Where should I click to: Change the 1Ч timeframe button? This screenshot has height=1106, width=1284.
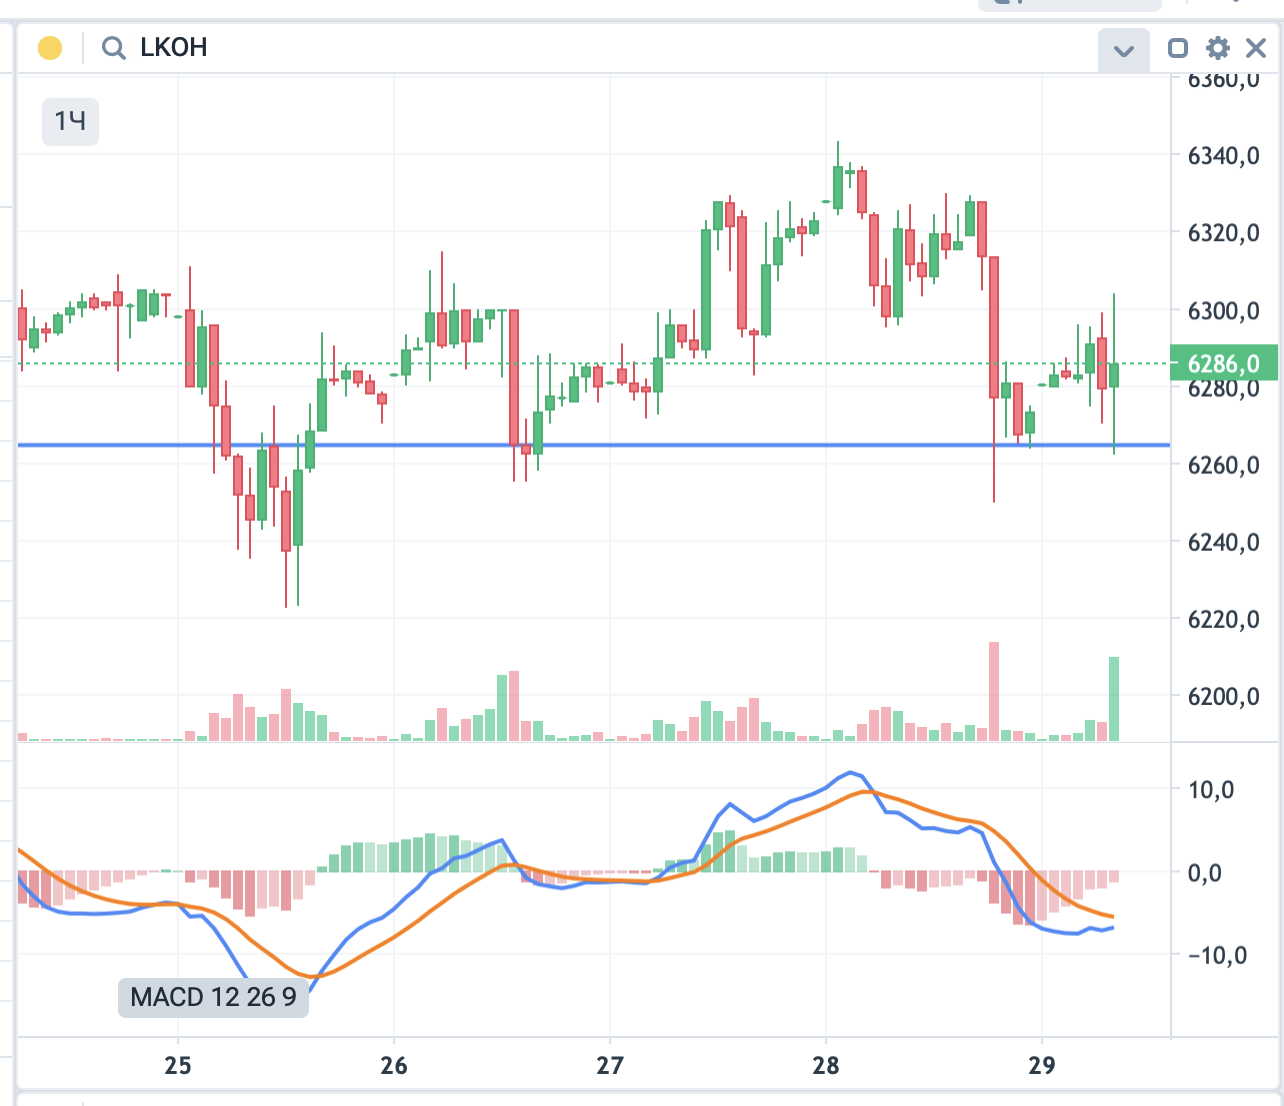70,122
